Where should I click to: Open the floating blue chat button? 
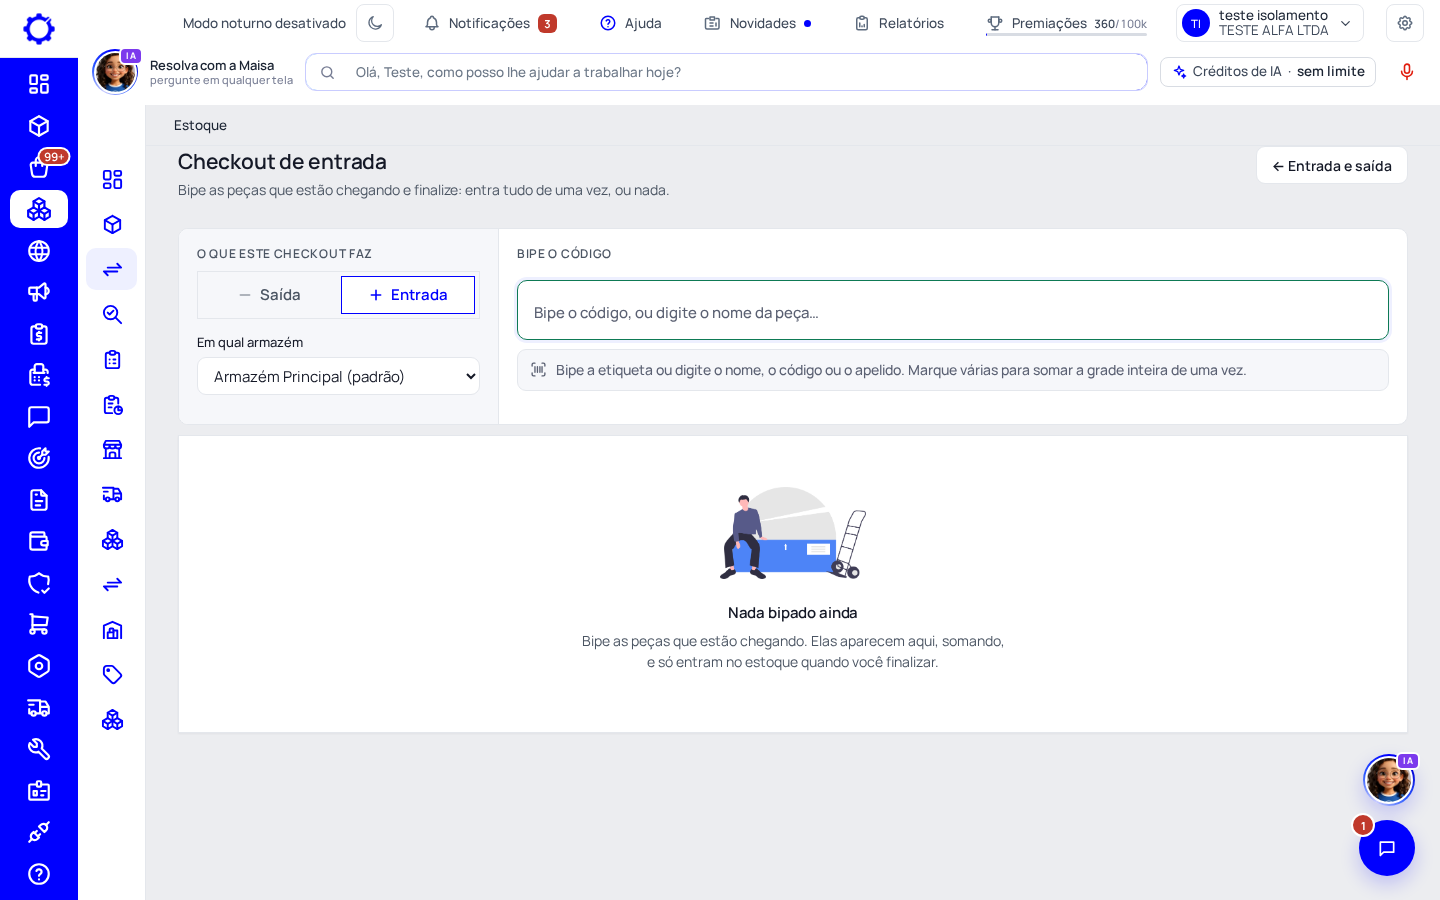pos(1387,848)
